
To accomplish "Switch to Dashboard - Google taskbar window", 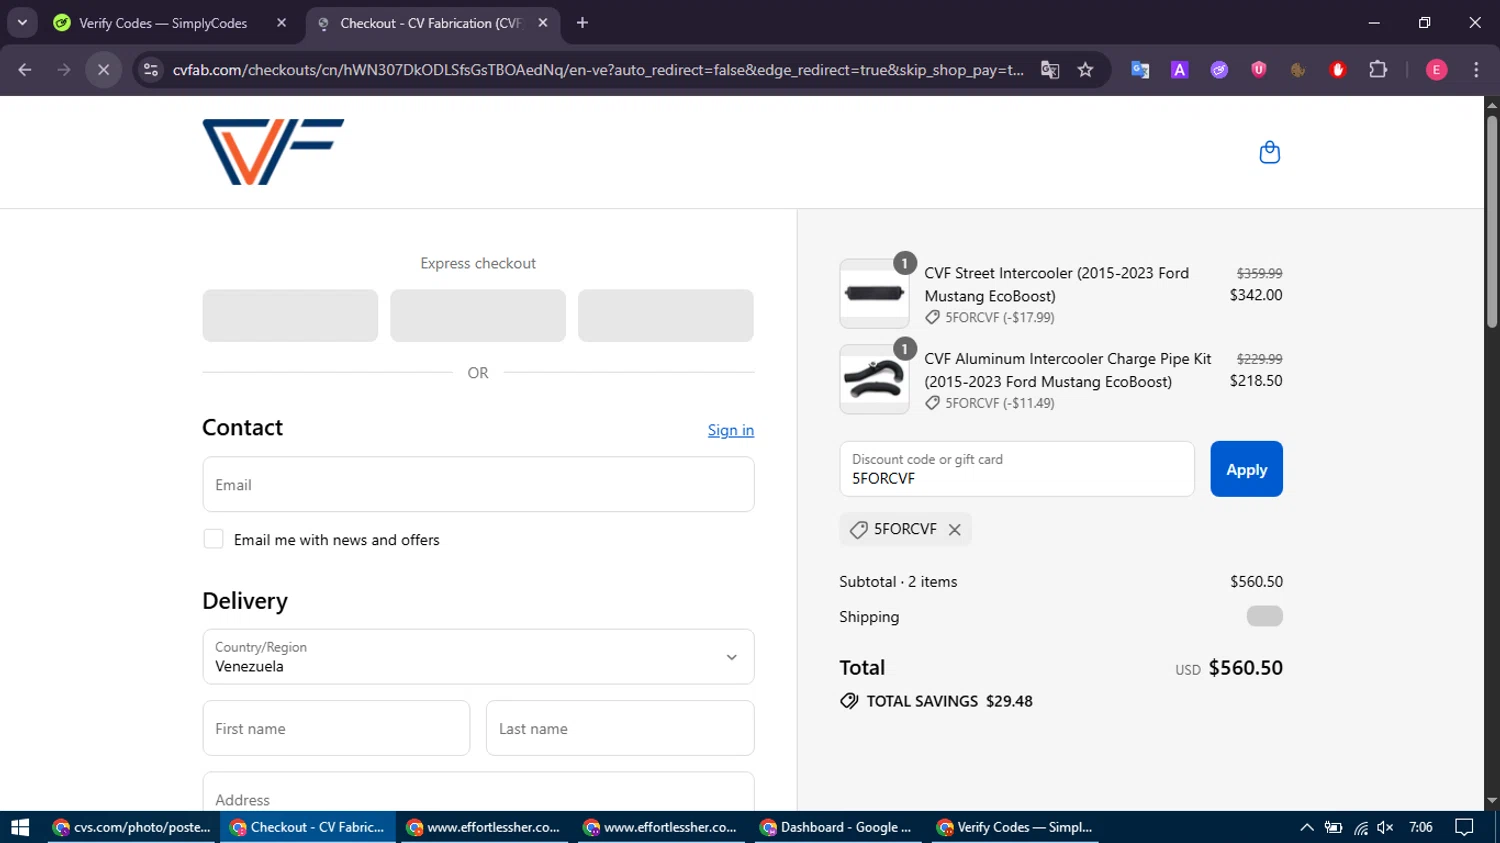I will [x=837, y=827].
